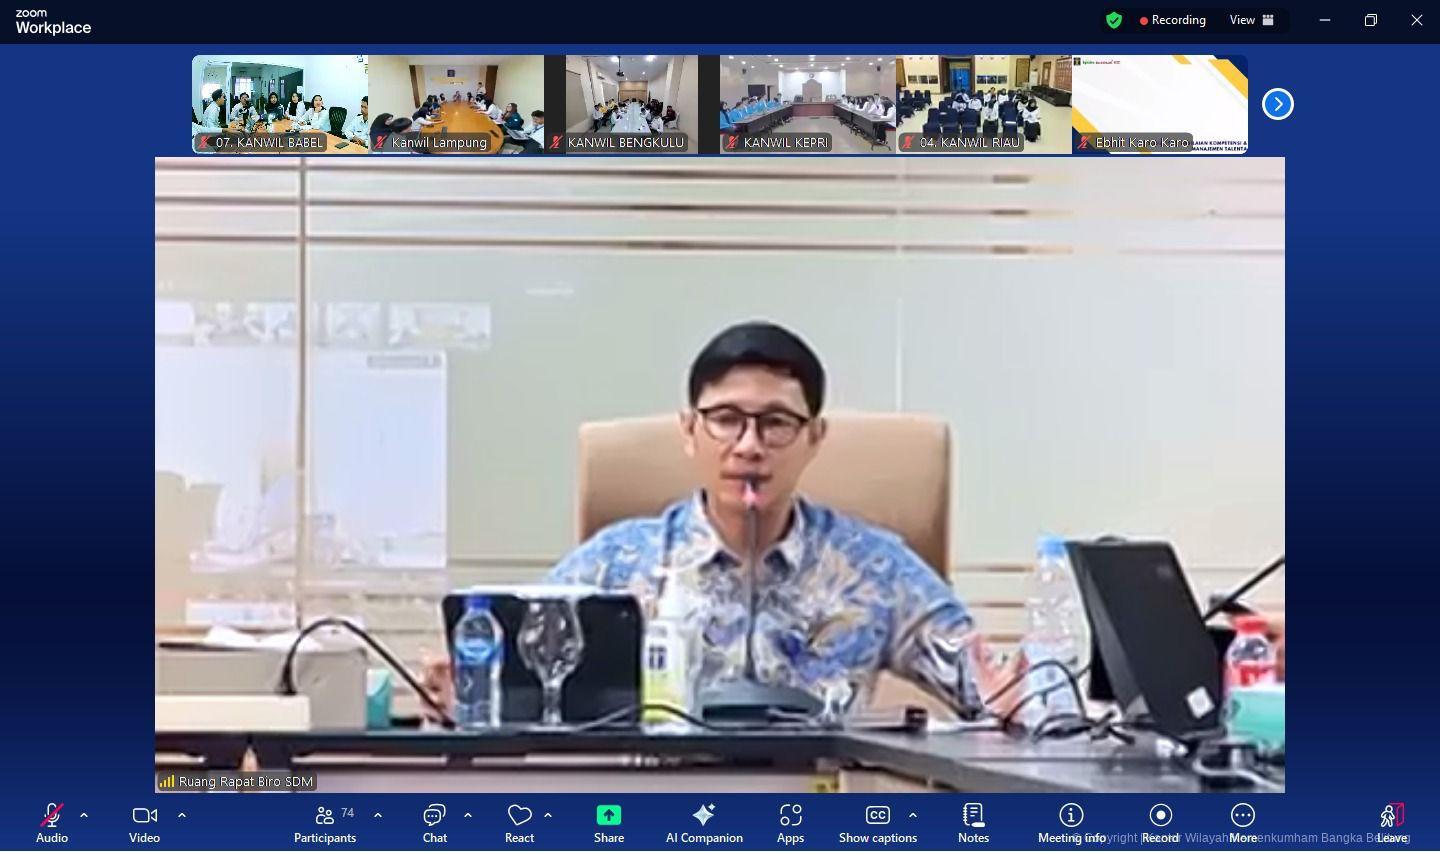Unmute the microphone with the Audio button

52,823
